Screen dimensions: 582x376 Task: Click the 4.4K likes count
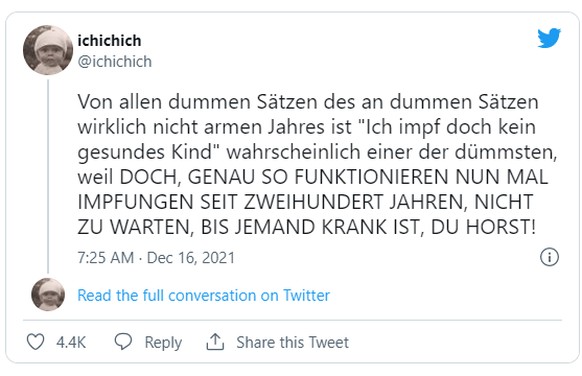pos(71,342)
